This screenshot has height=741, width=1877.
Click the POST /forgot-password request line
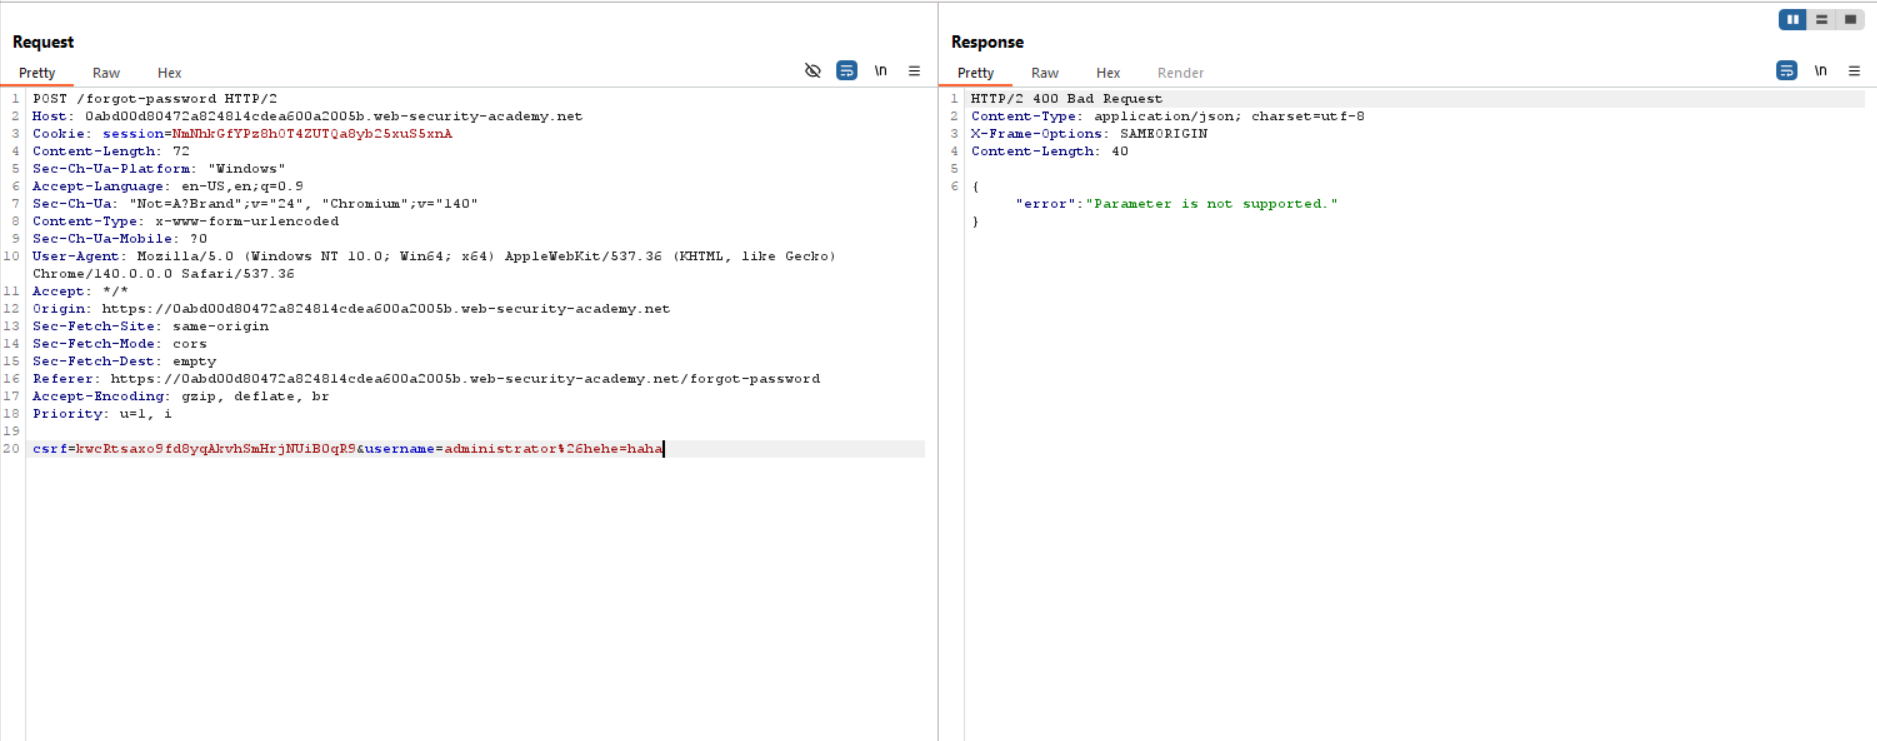(154, 99)
